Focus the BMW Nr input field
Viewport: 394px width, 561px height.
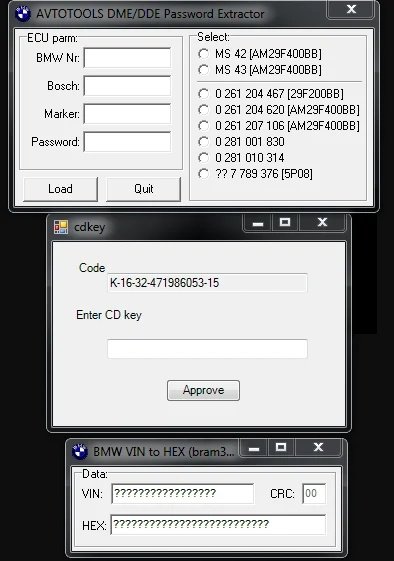127,58
